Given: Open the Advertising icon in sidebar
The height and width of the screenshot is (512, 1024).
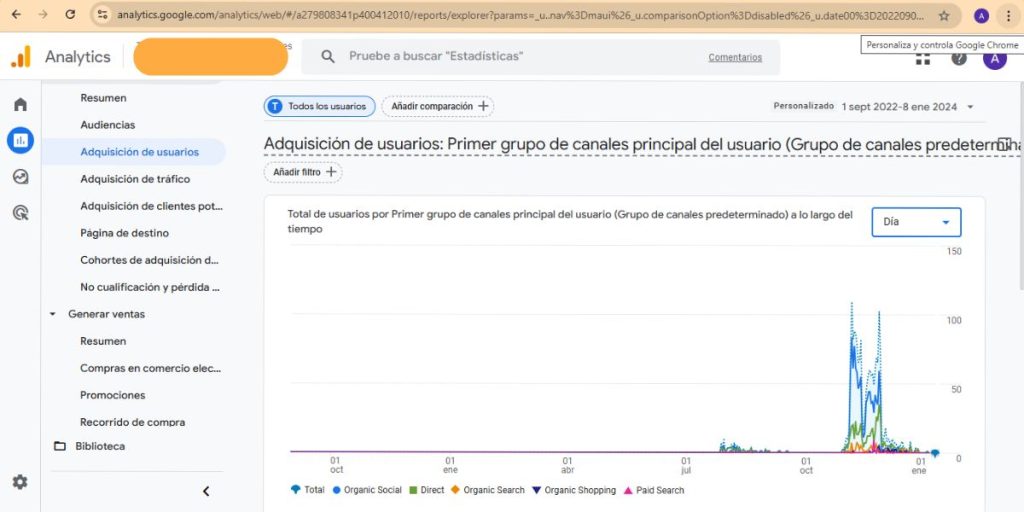Looking at the screenshot, I should pyautogui.click(x=20, y=212).
